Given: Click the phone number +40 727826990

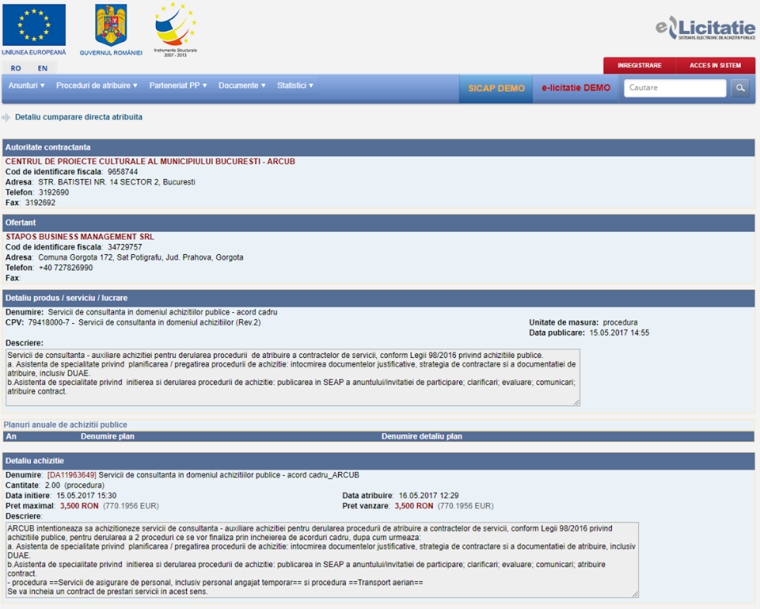Looking at the screenshot, I should click(65, 267).
